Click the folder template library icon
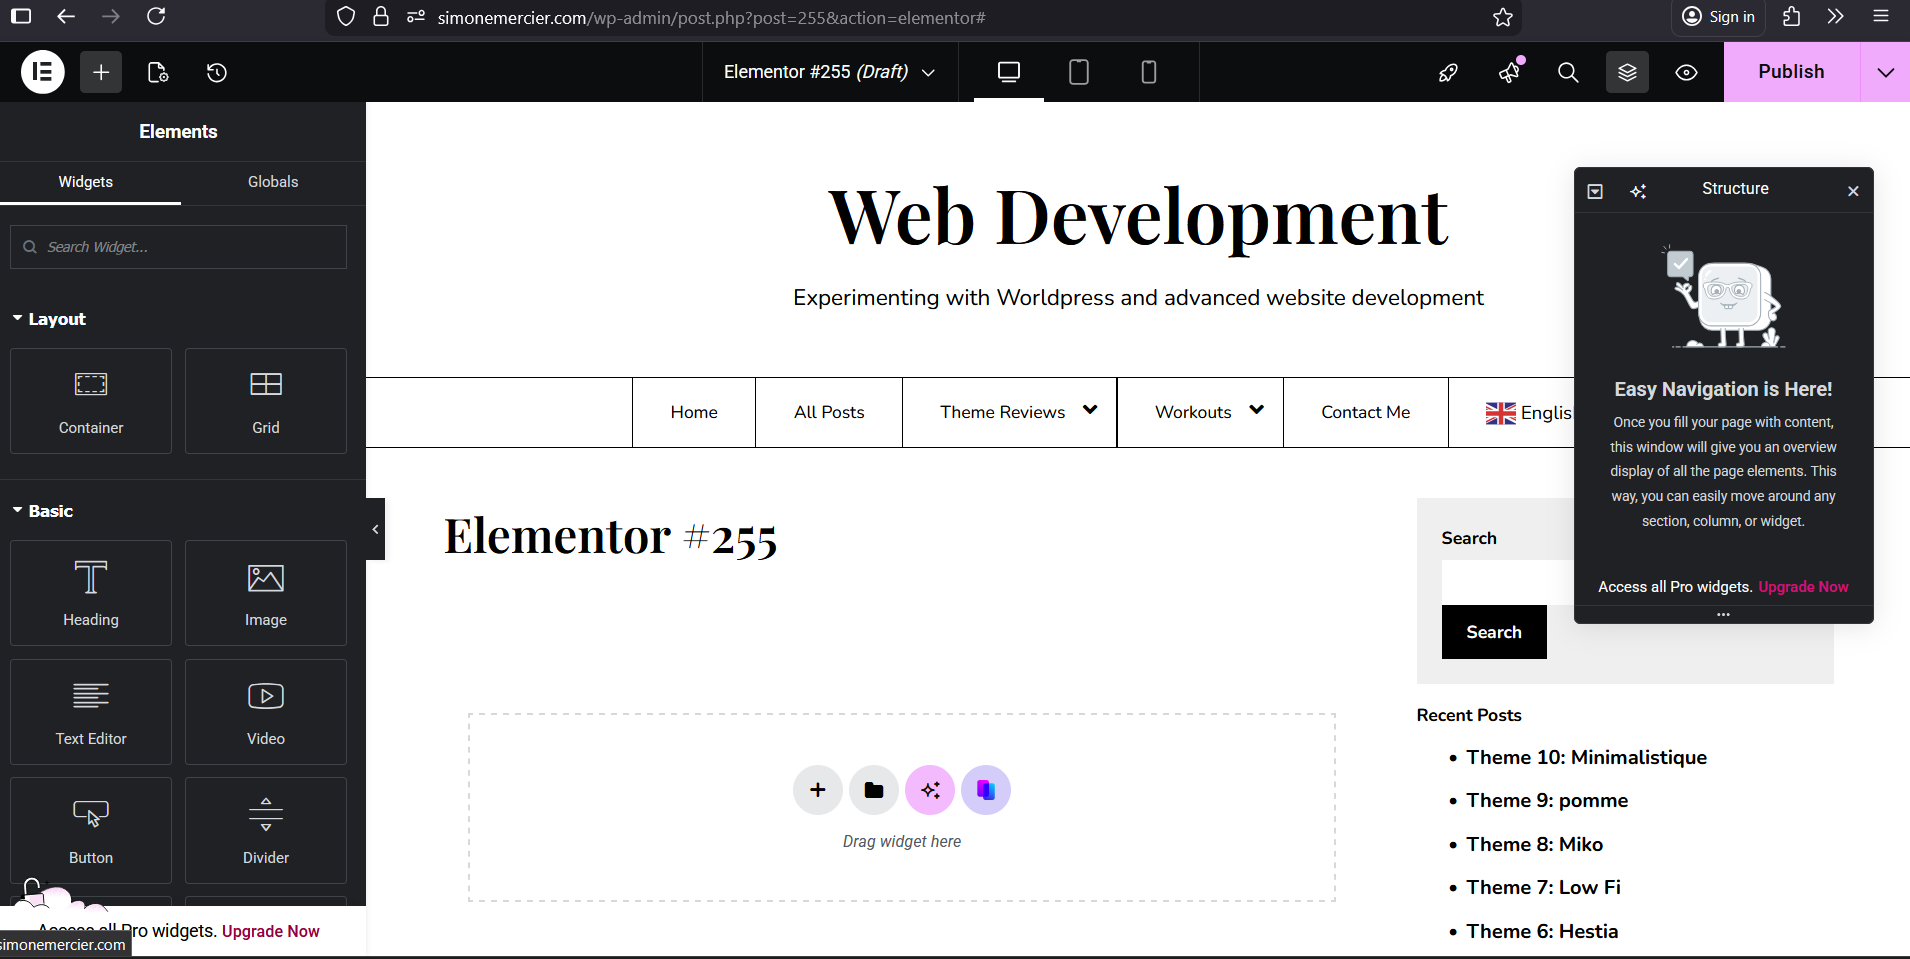 click(873, 790)
